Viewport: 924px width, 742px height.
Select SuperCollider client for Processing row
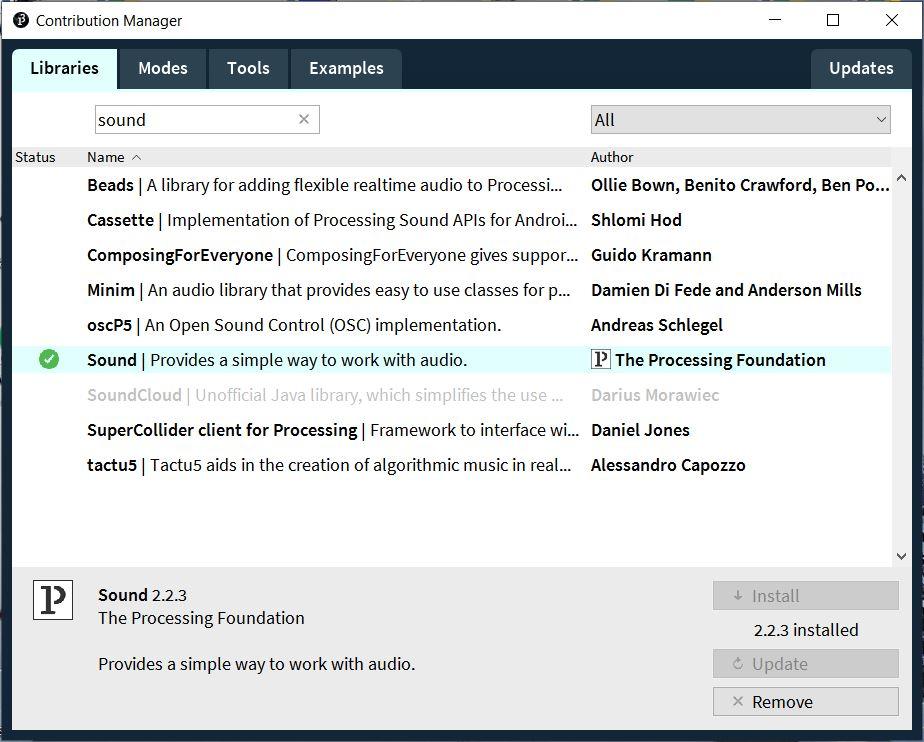point(451,430)
